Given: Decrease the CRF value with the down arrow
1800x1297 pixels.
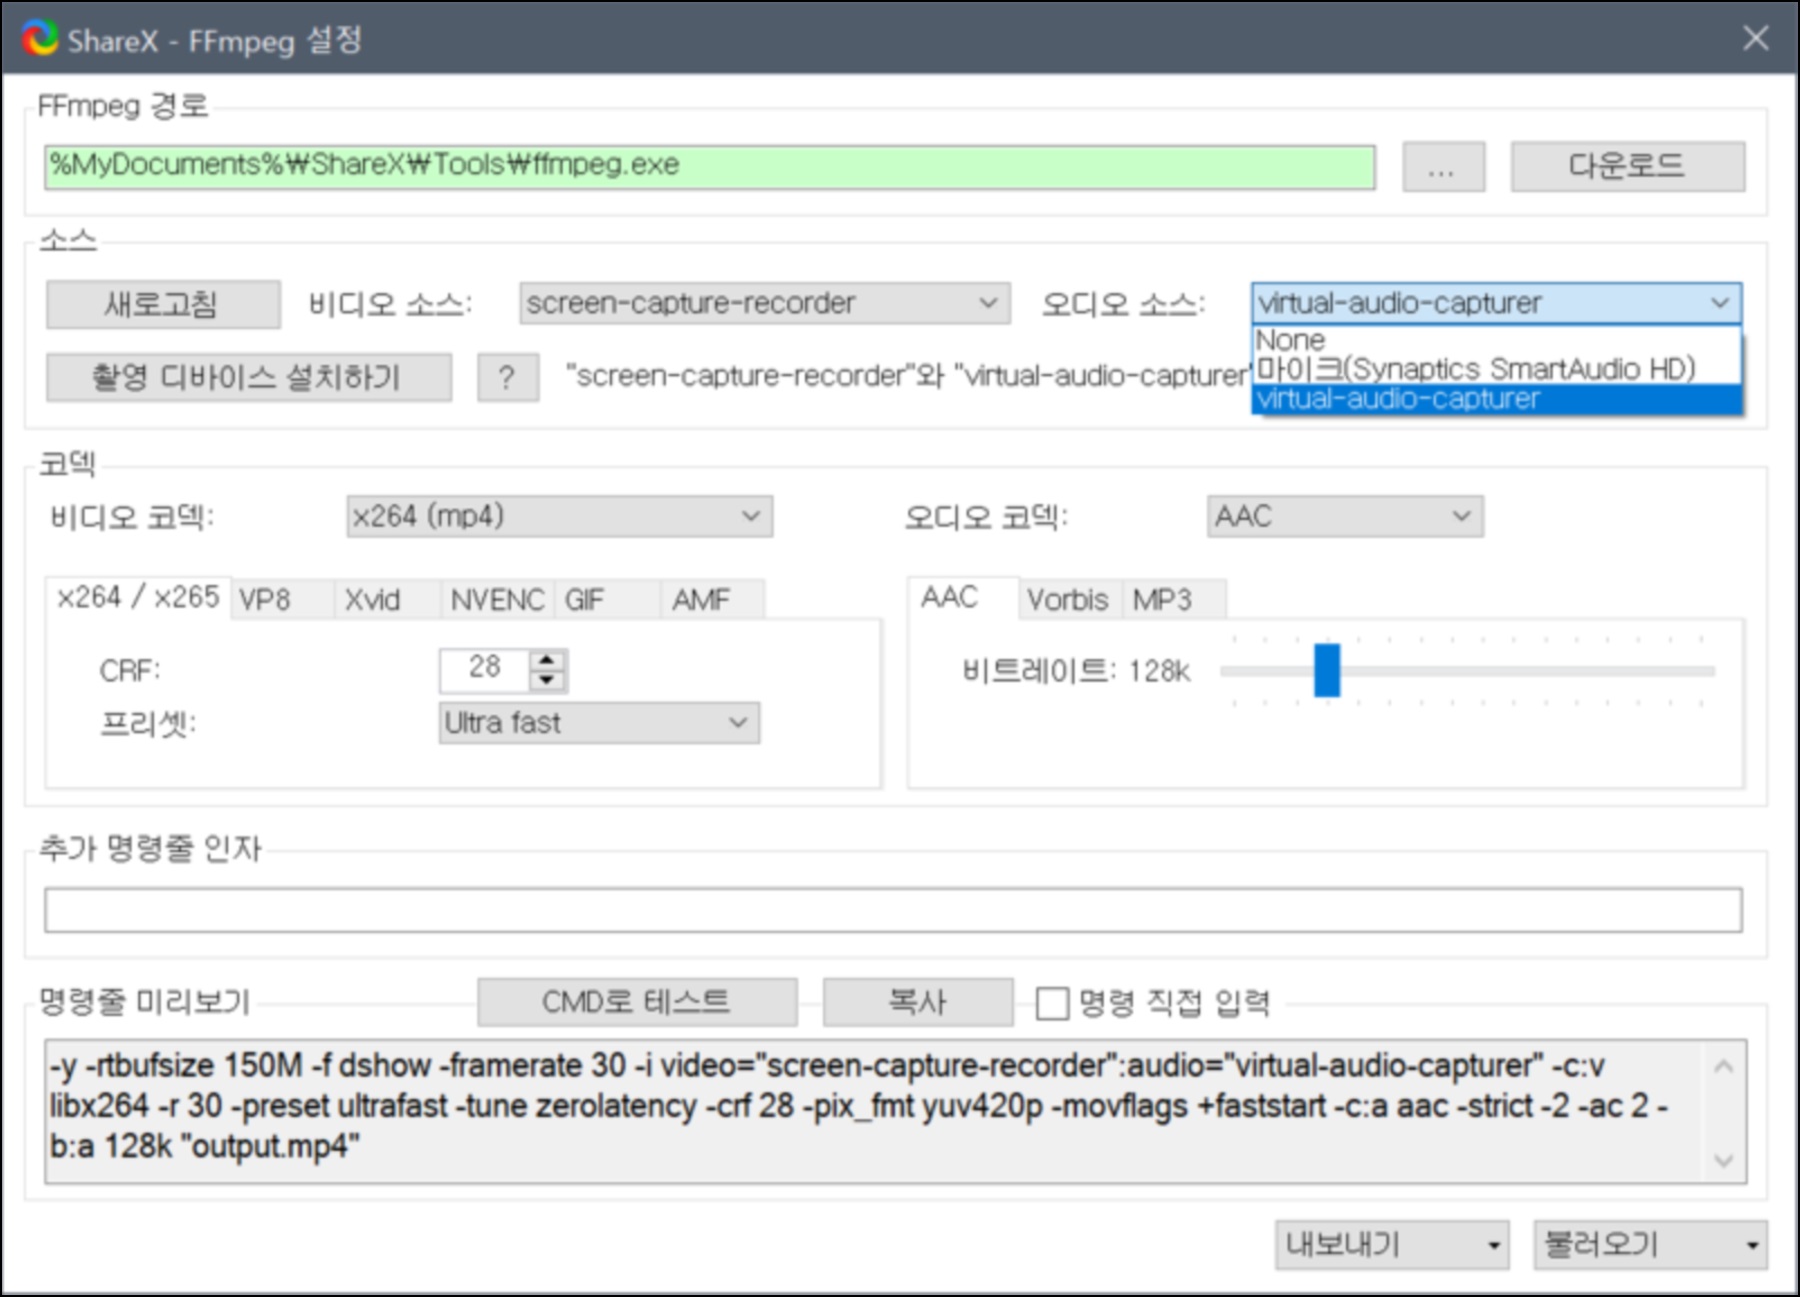Looking at the screenshot, I should tap(547, 681).
